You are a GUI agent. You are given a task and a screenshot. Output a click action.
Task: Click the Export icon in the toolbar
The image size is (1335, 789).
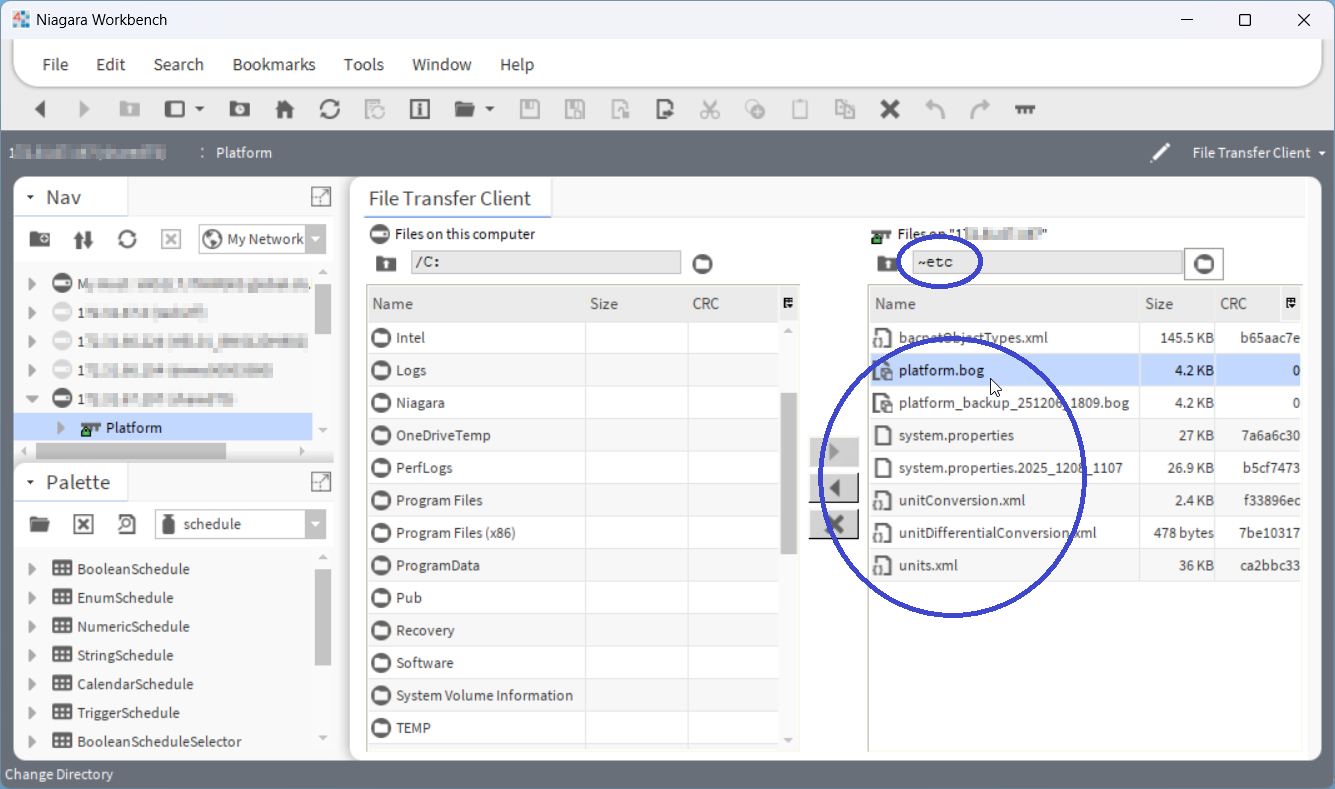coord(665,109)
